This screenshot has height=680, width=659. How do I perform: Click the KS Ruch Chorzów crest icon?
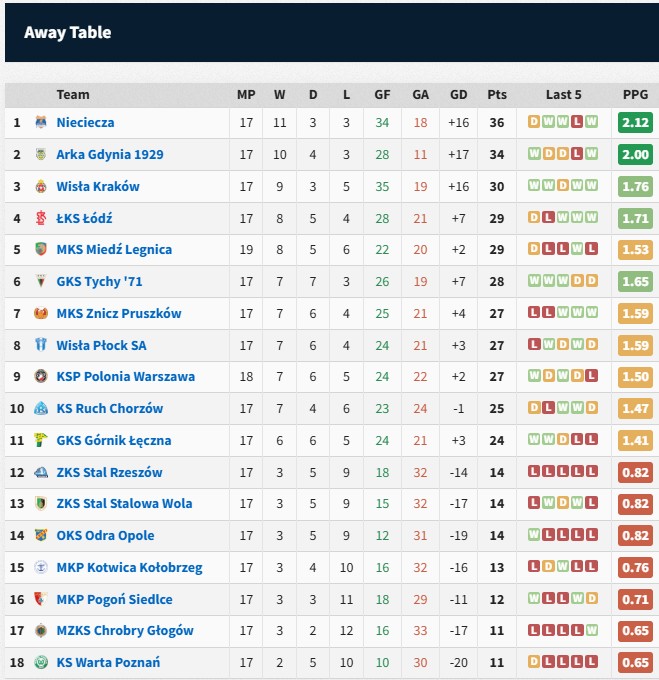point(41,409)
